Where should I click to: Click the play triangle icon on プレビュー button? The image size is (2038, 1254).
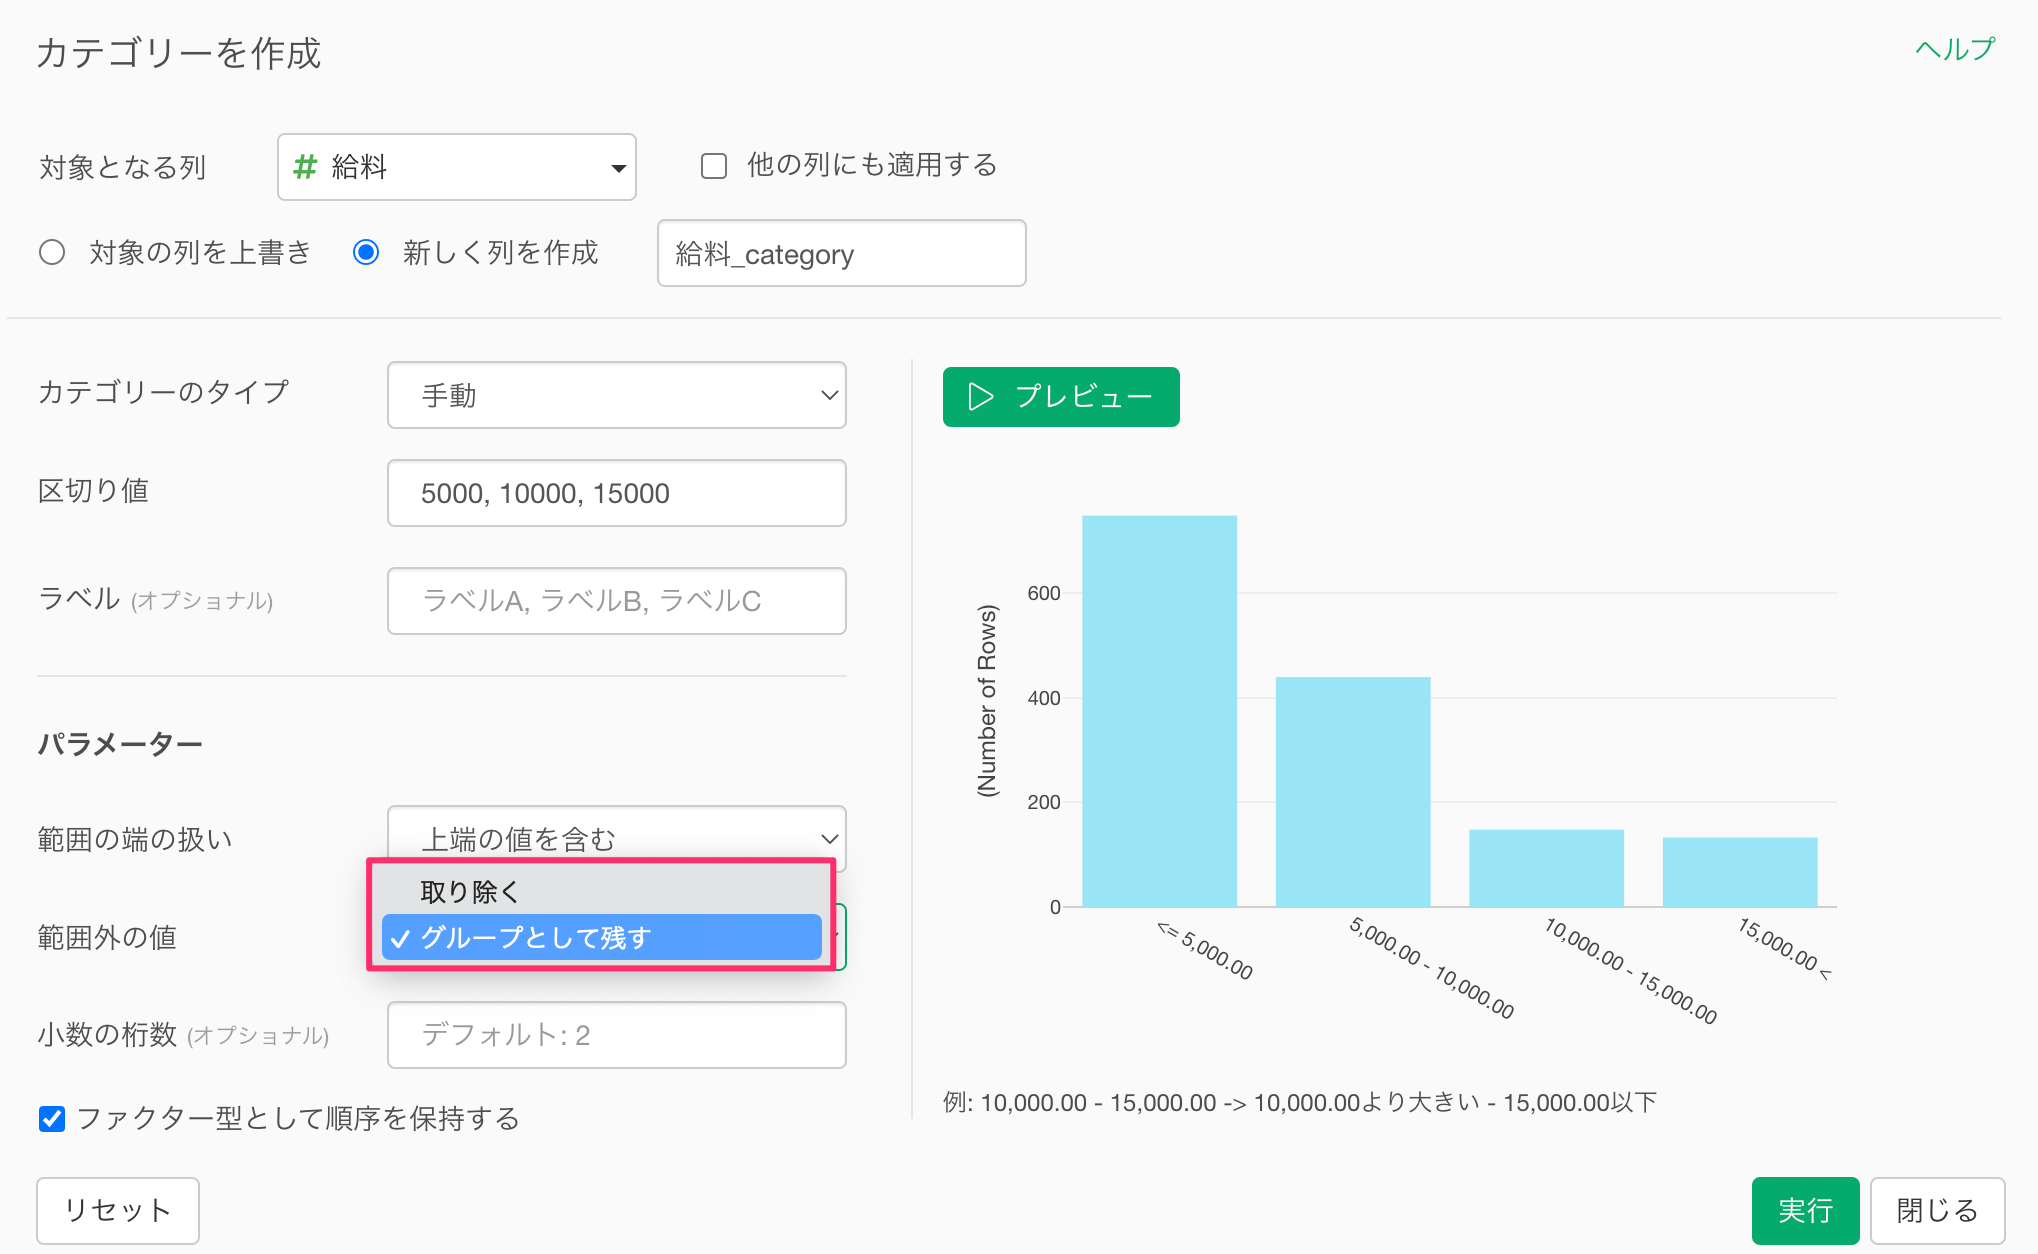(x=980, y=397)
